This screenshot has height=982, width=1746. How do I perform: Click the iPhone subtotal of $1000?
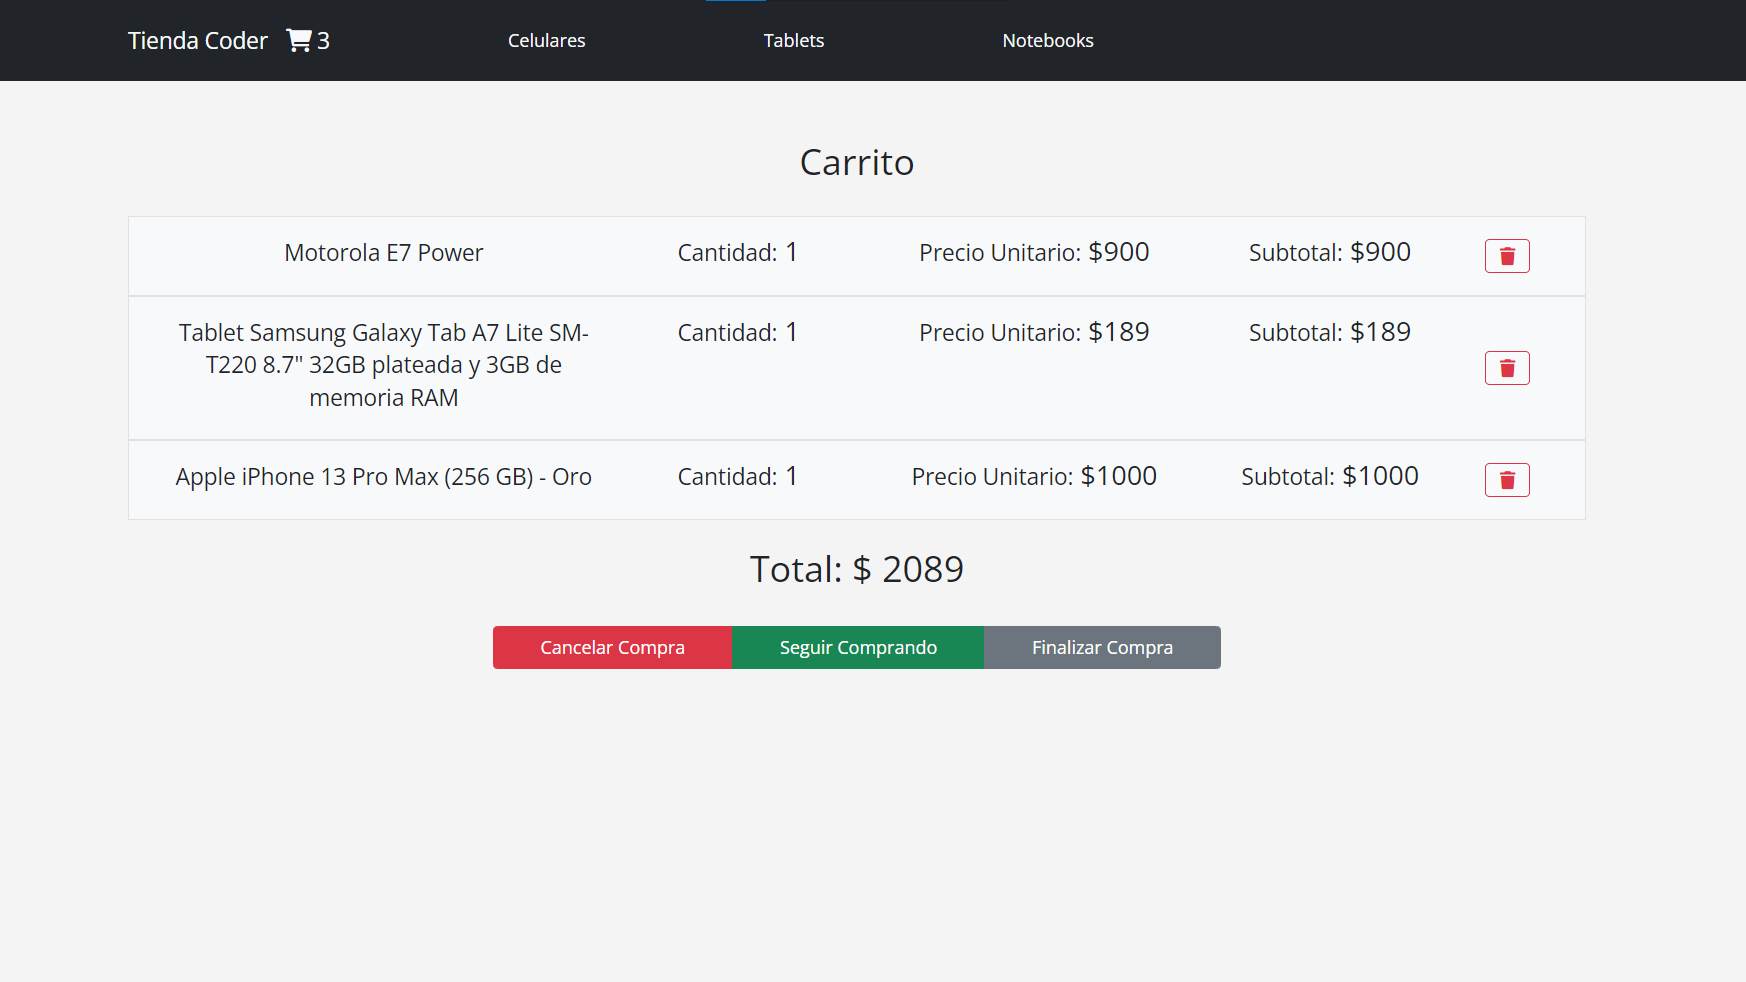coord(1329,476)
